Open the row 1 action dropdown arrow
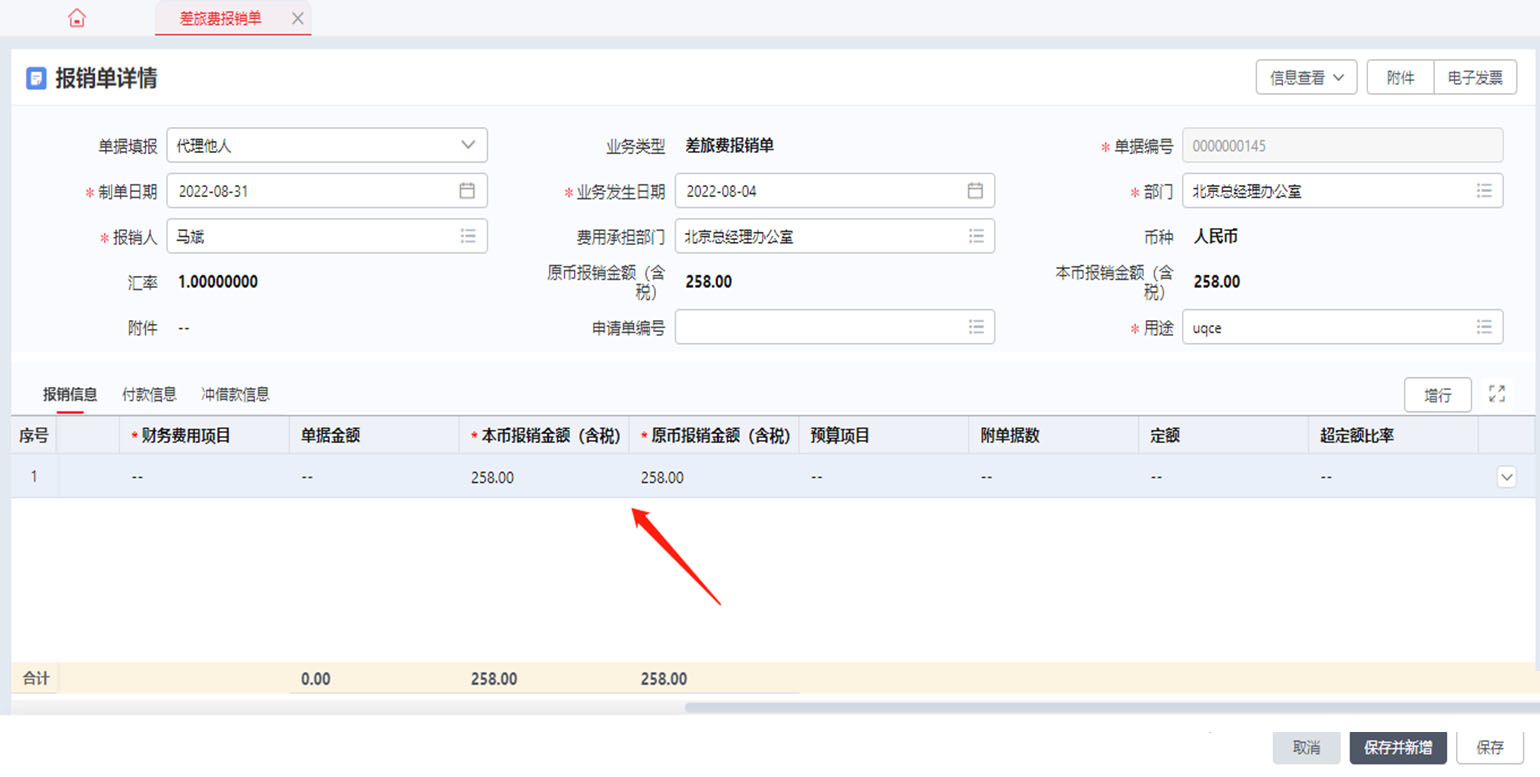The image size is (1540, 777). click(x=1506, y=478)
